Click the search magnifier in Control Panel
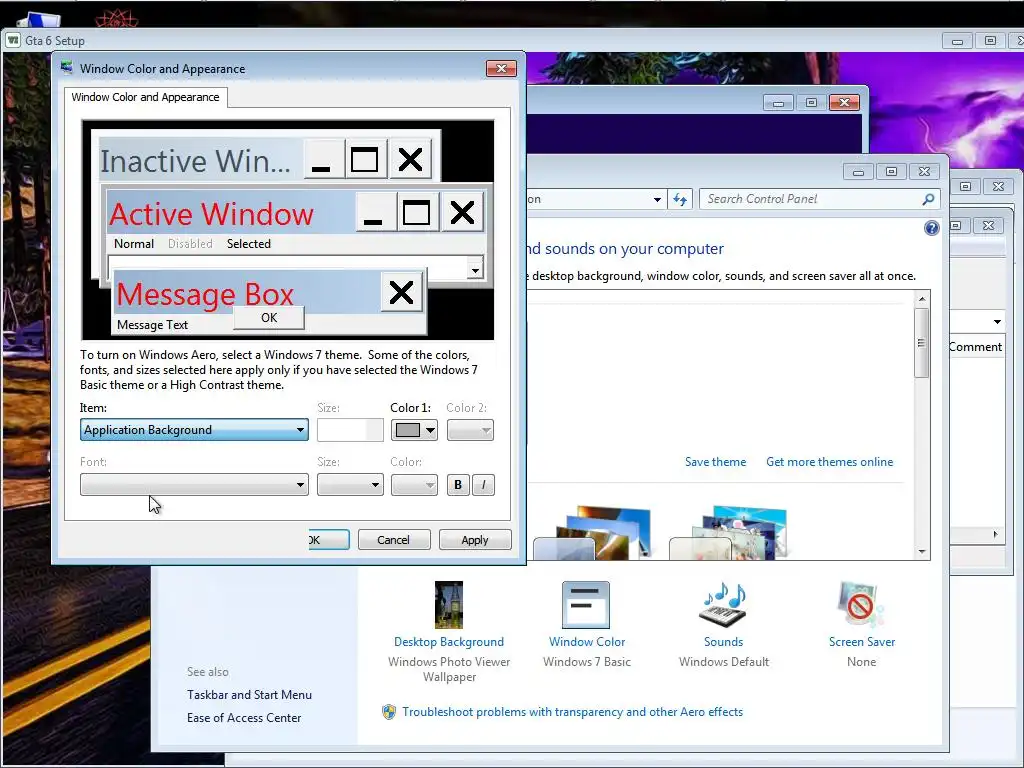Screen dimensions: 1024x768 [x=928, y=199]
